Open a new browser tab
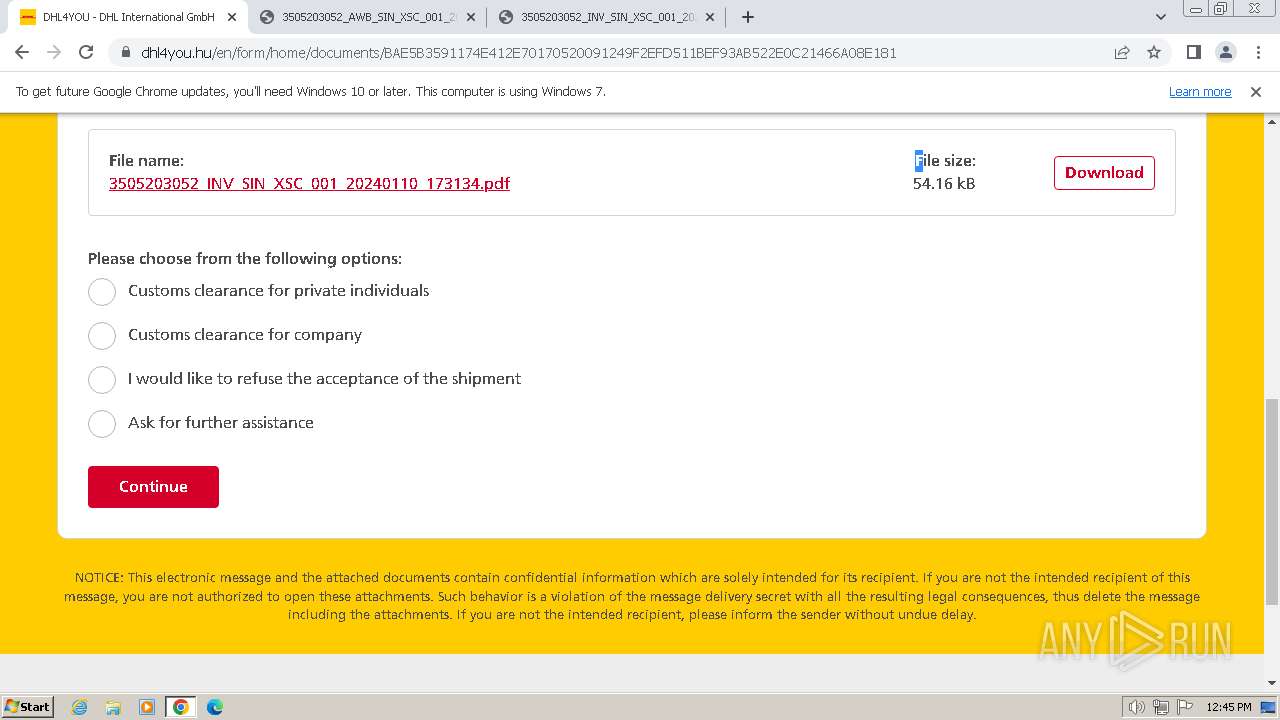Viewport: 1280px width, 720px height. pos(748,17)
